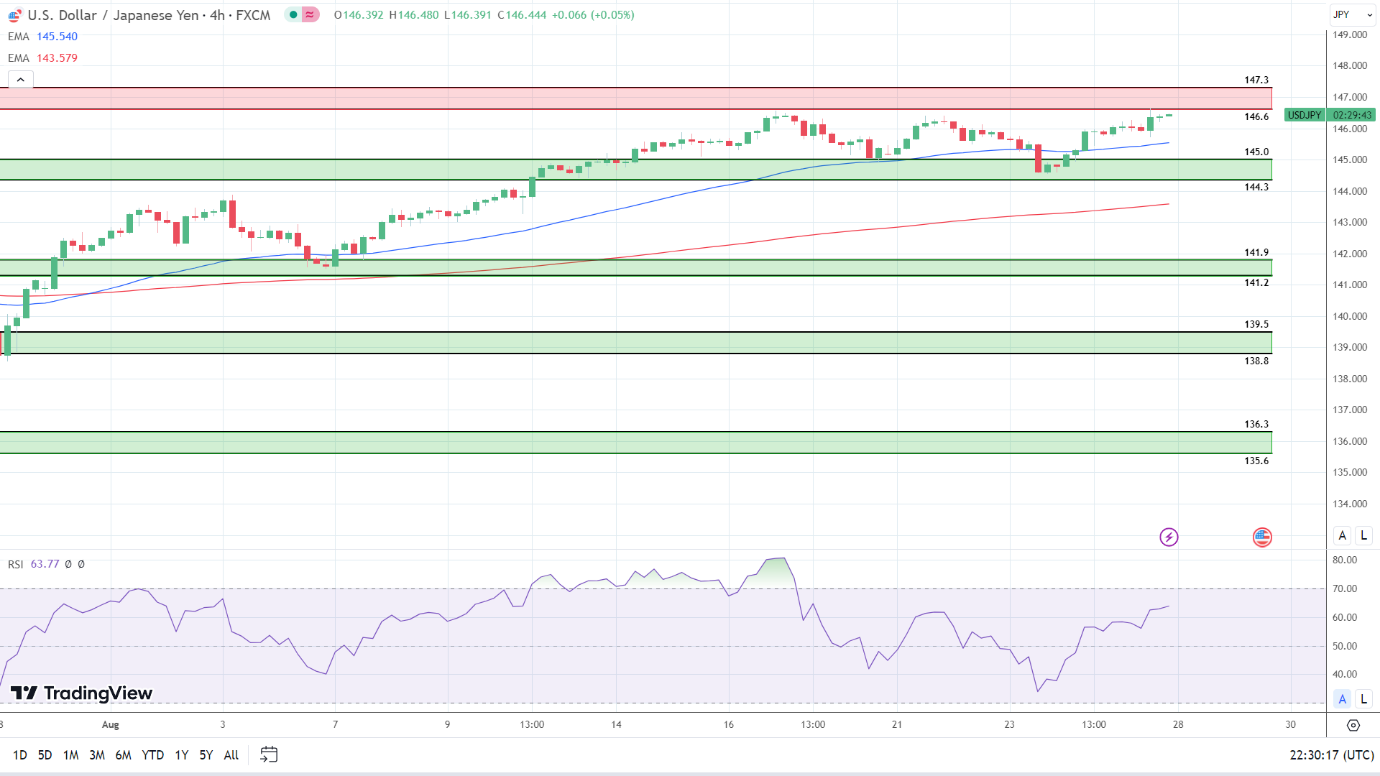Toggle log scale on the RSI pane

tap(1363, 698)
